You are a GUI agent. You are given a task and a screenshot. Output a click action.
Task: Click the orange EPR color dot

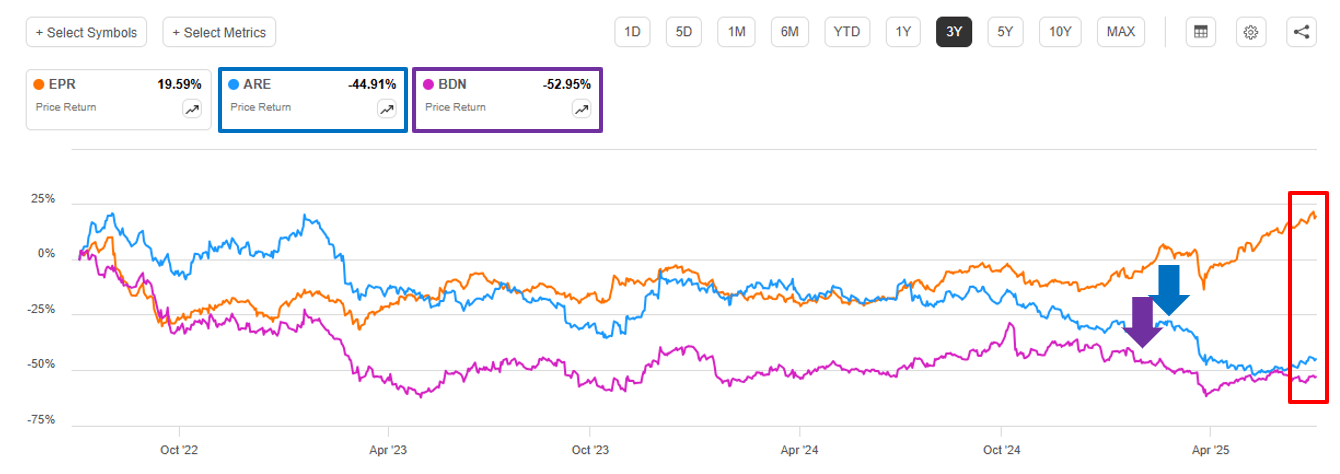pos(39,85)
